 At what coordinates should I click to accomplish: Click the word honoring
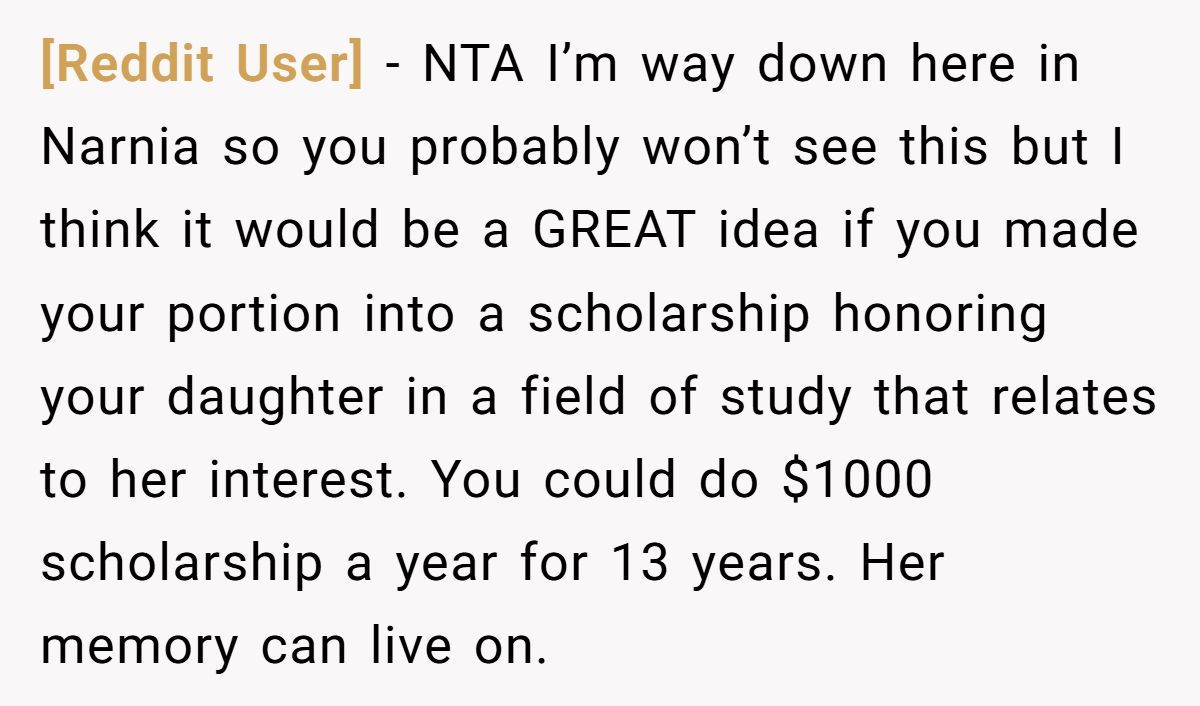[940, 314]
